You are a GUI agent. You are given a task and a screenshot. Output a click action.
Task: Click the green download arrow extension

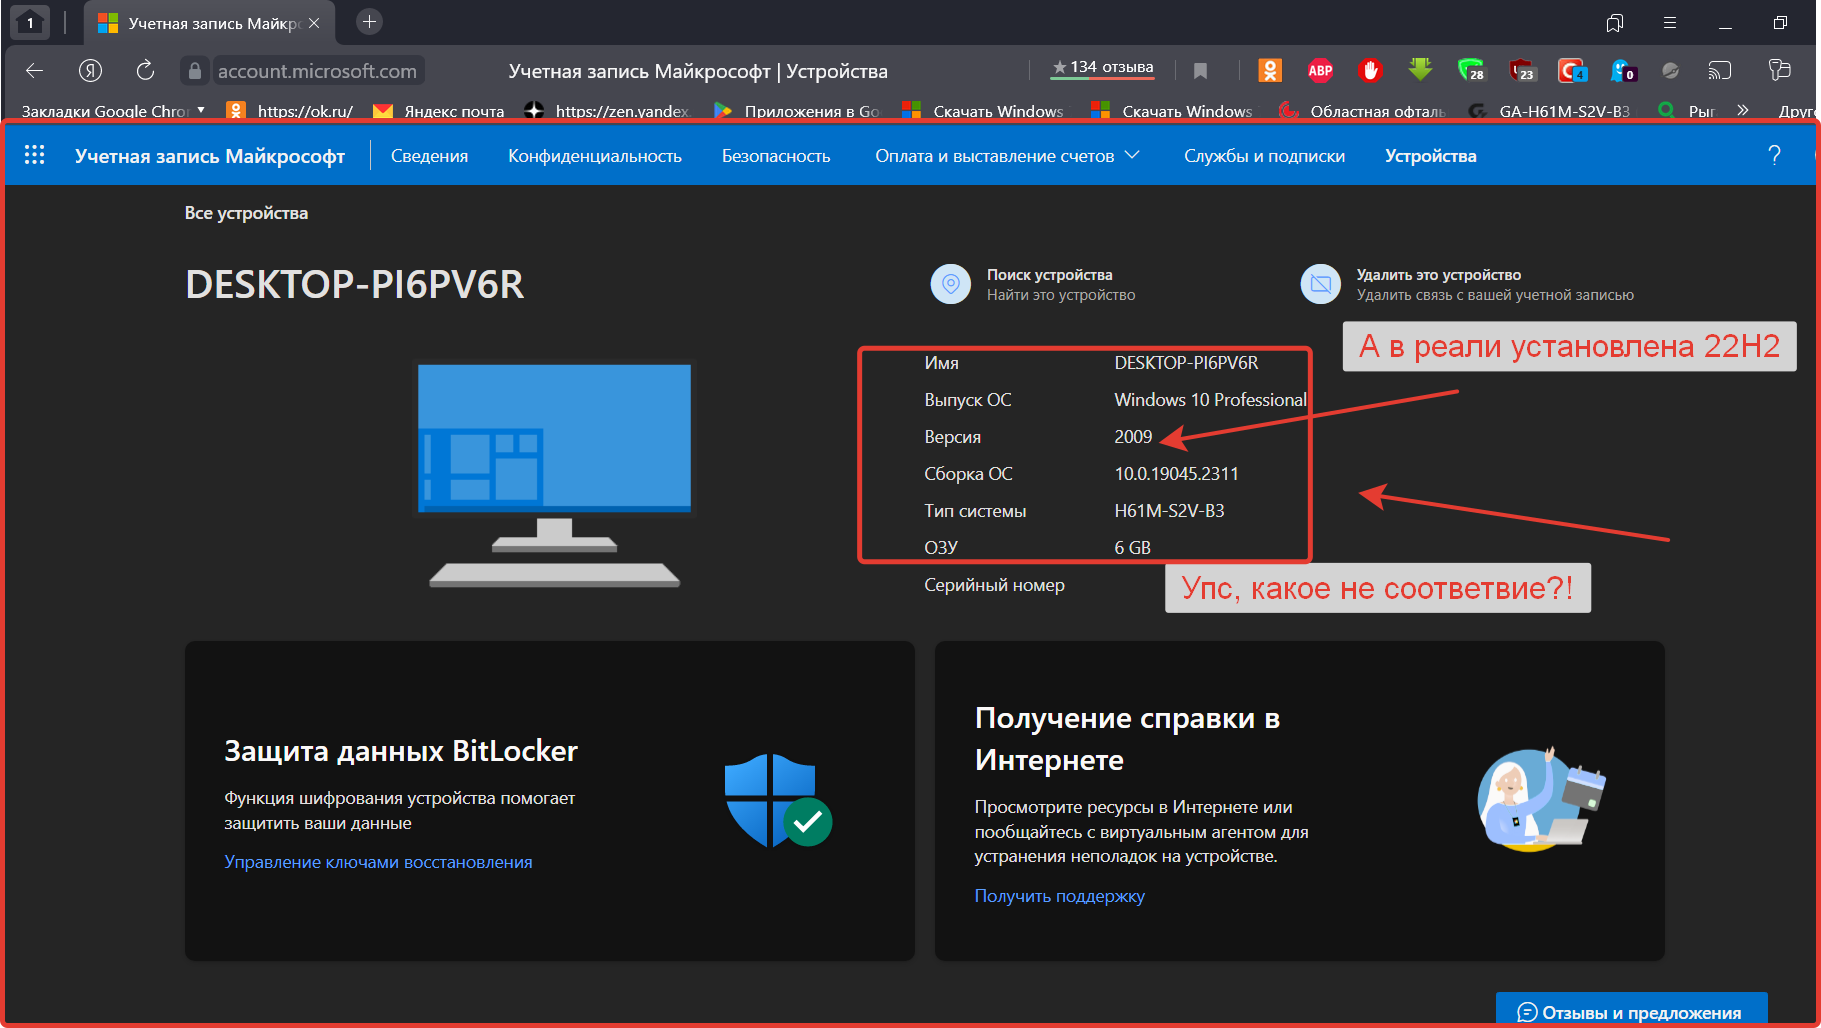click(x=1420, y=70)
